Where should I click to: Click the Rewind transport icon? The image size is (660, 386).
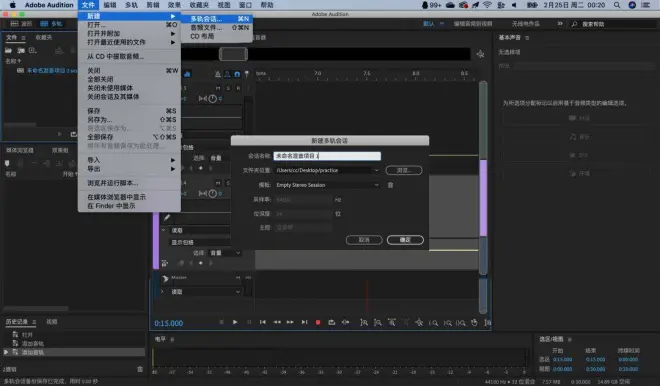tap(277, 322)
